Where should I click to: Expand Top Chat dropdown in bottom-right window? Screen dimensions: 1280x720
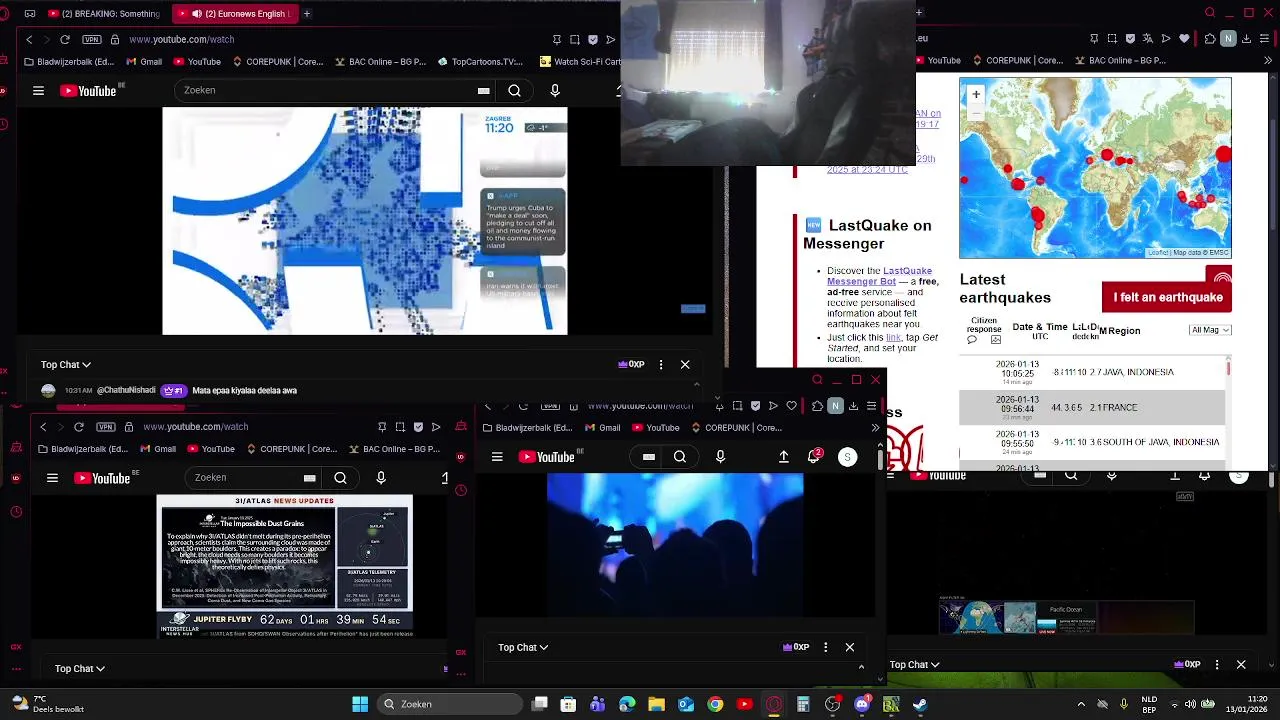click(915, 664)
